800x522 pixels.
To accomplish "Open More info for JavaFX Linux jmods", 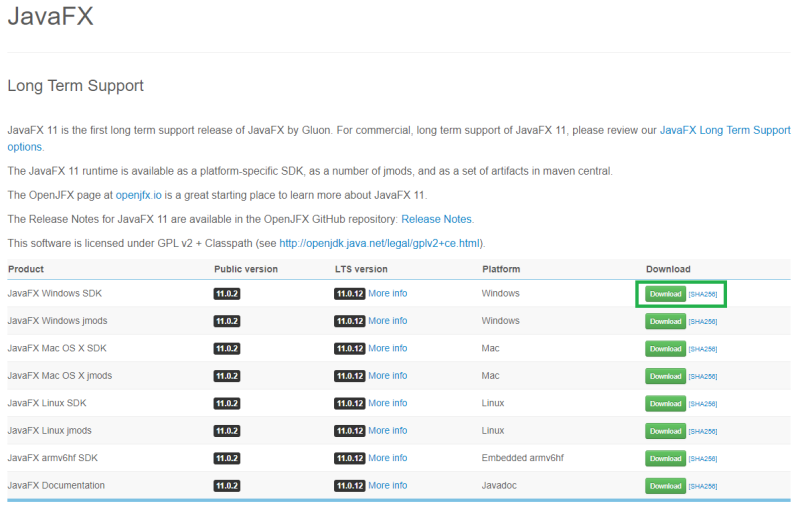I will coord(388,431).
